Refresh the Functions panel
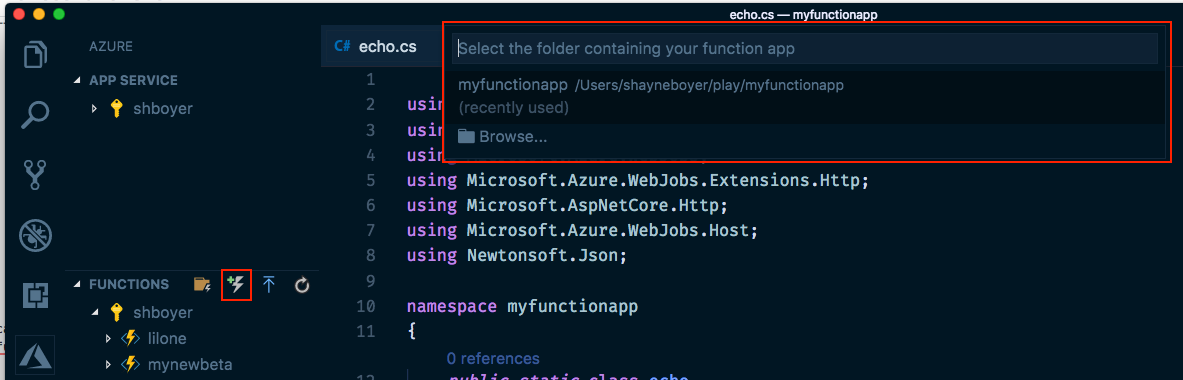 [x=302, y=285]
